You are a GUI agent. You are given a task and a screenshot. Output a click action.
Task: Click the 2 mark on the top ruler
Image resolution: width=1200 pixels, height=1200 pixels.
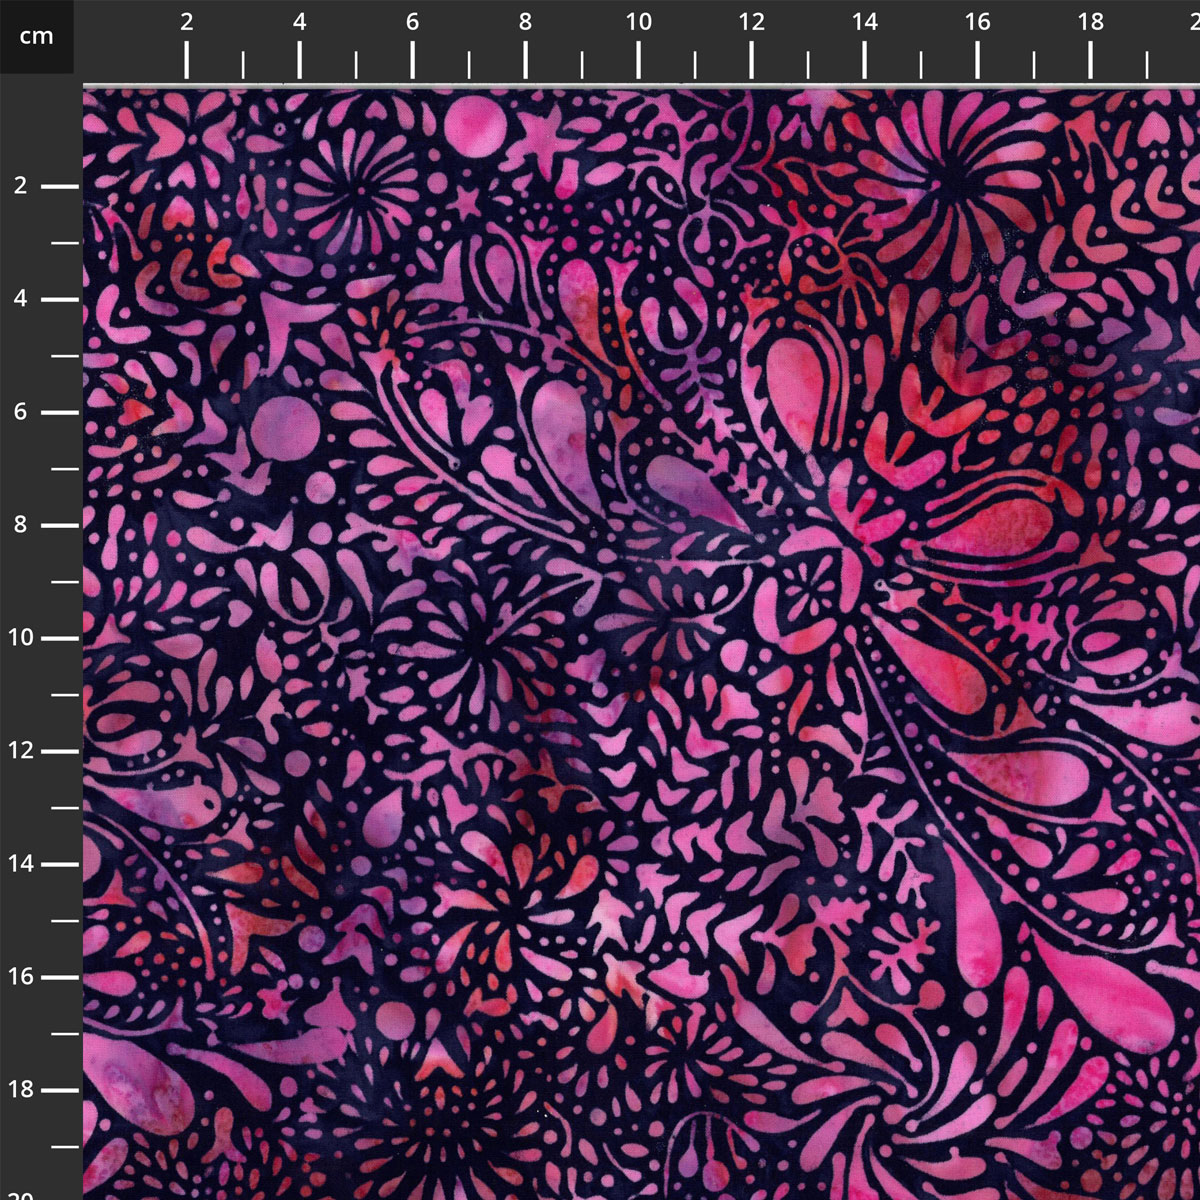point(187,23)
